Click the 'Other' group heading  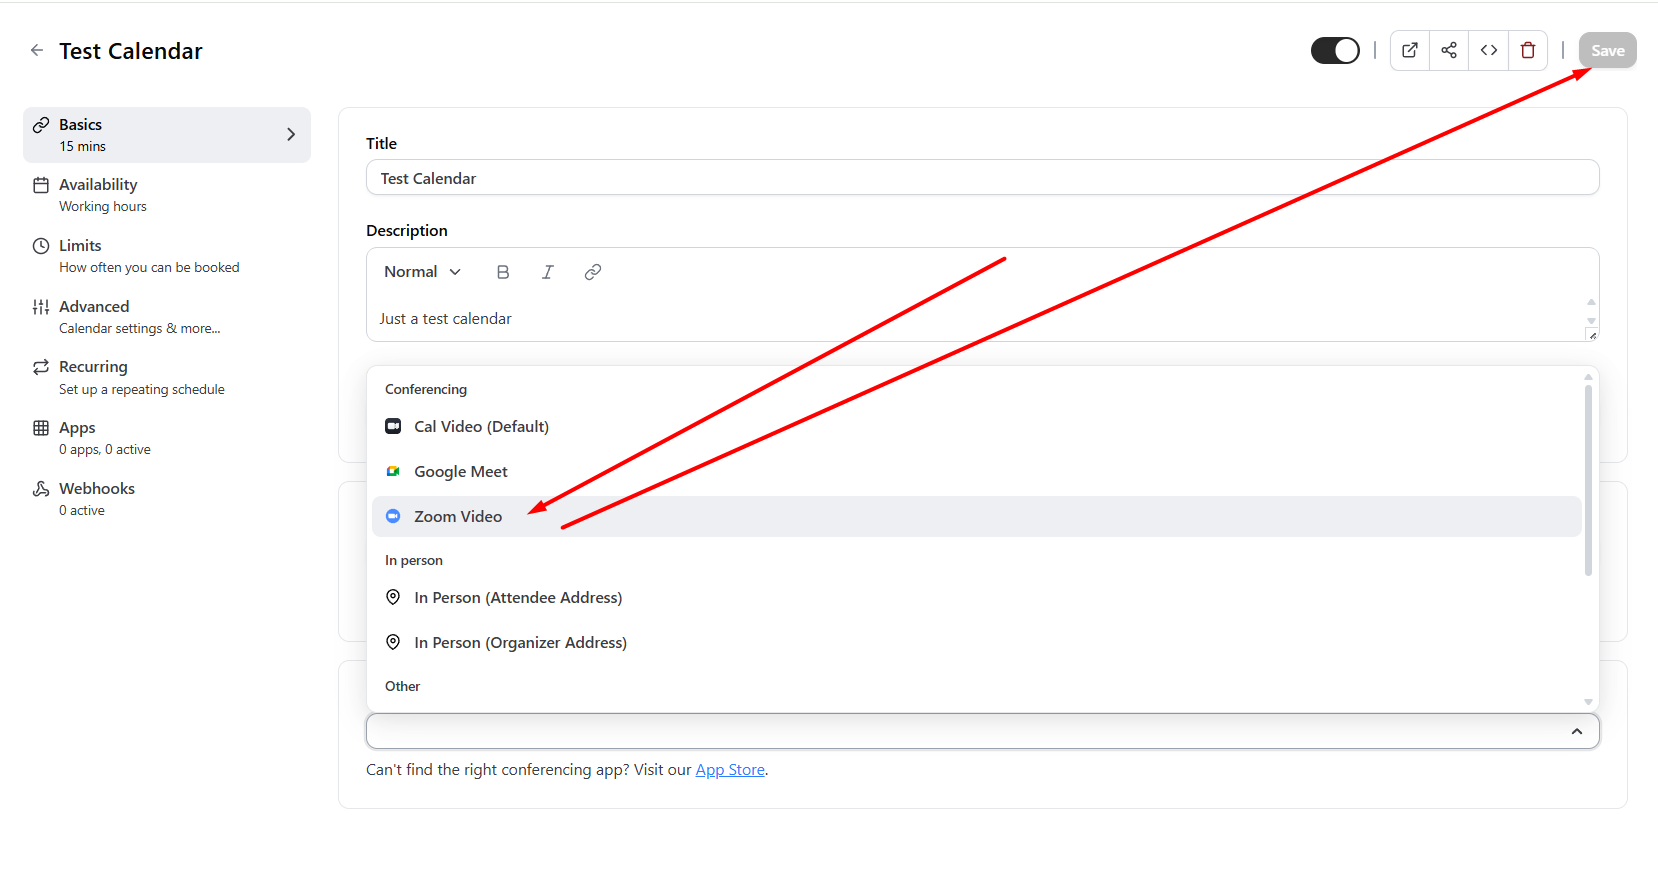[403, 686]
